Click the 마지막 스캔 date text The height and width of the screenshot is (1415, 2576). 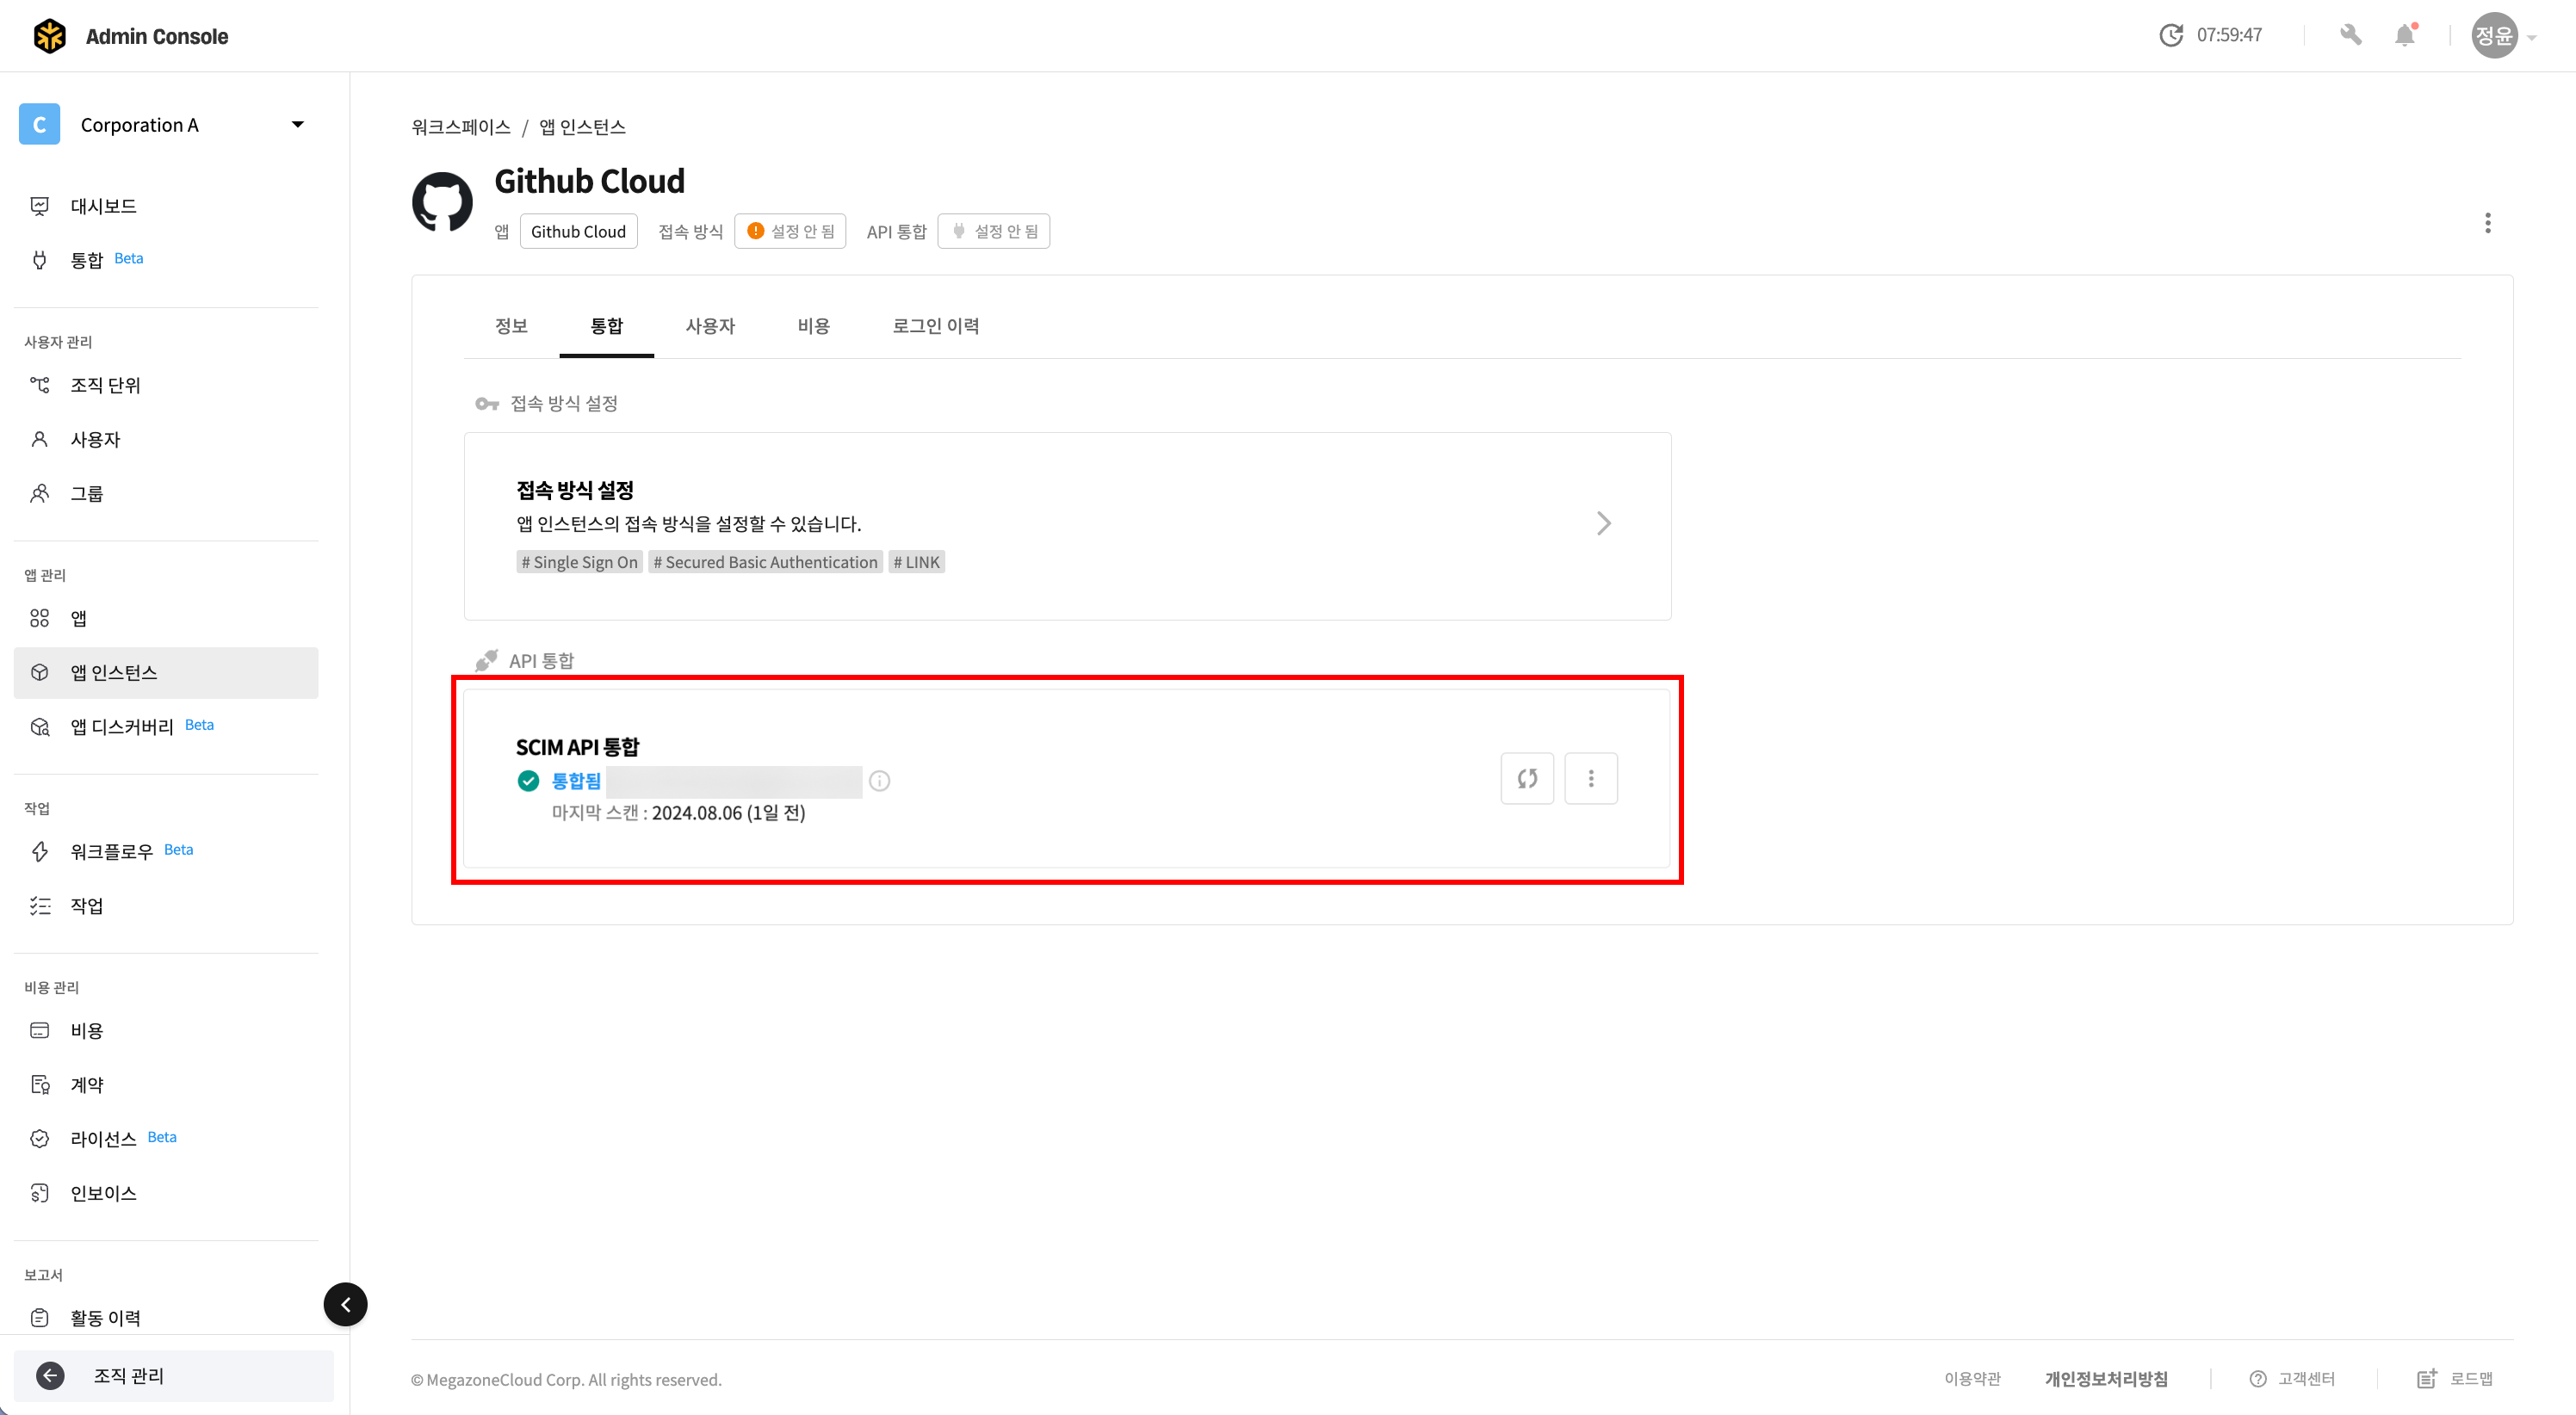point(729,813)
